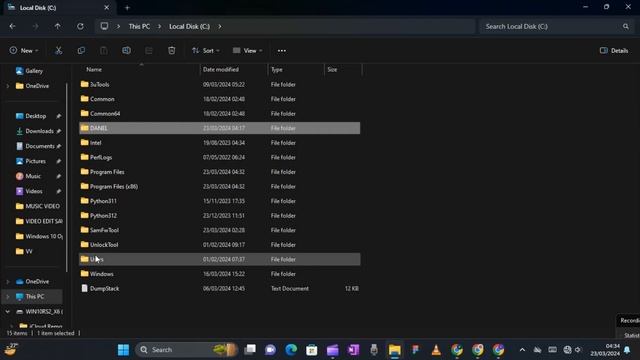Open Figma icon on taskbar
The width and height of the screenshot is (640, 360).
tap(415, 350)
